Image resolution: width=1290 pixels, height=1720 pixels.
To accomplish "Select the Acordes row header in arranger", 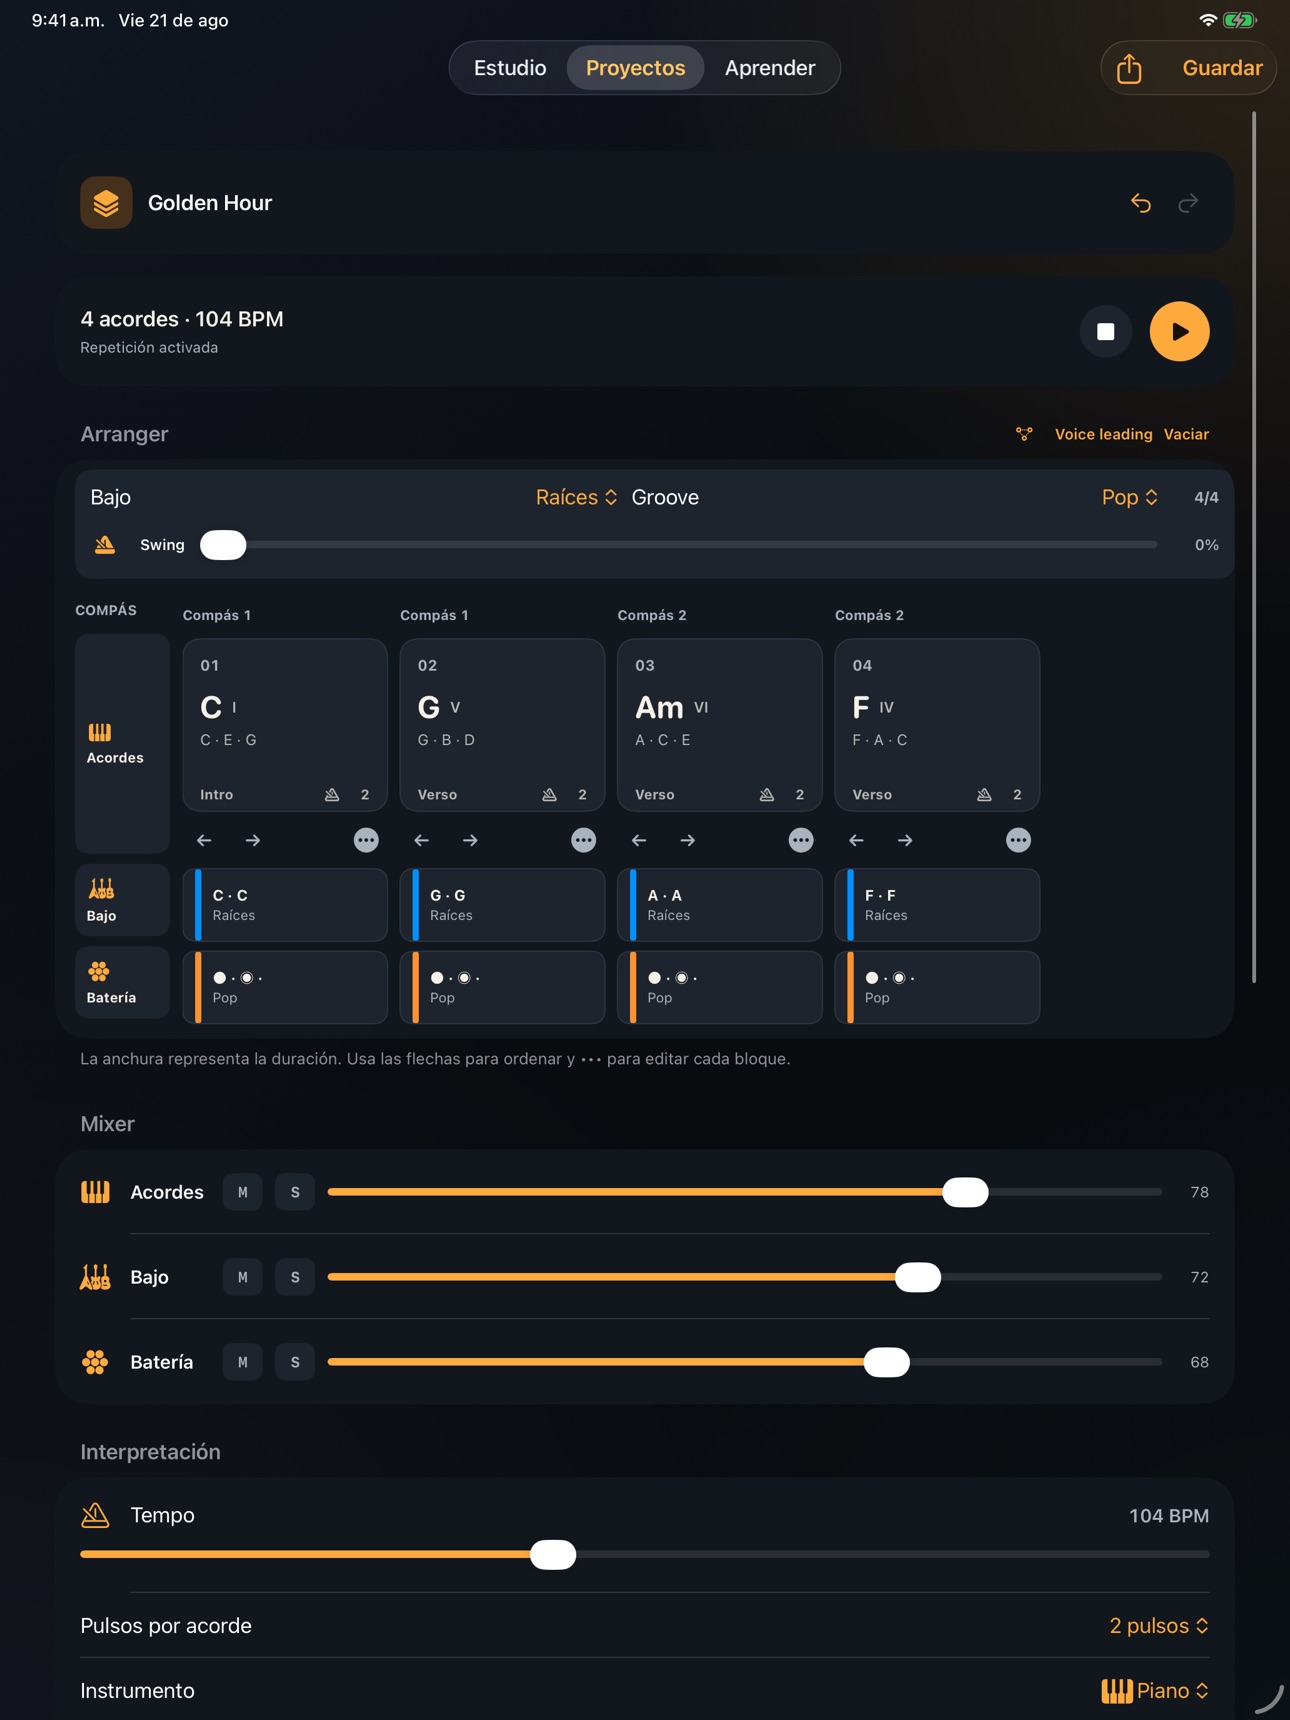I will 122,743.
